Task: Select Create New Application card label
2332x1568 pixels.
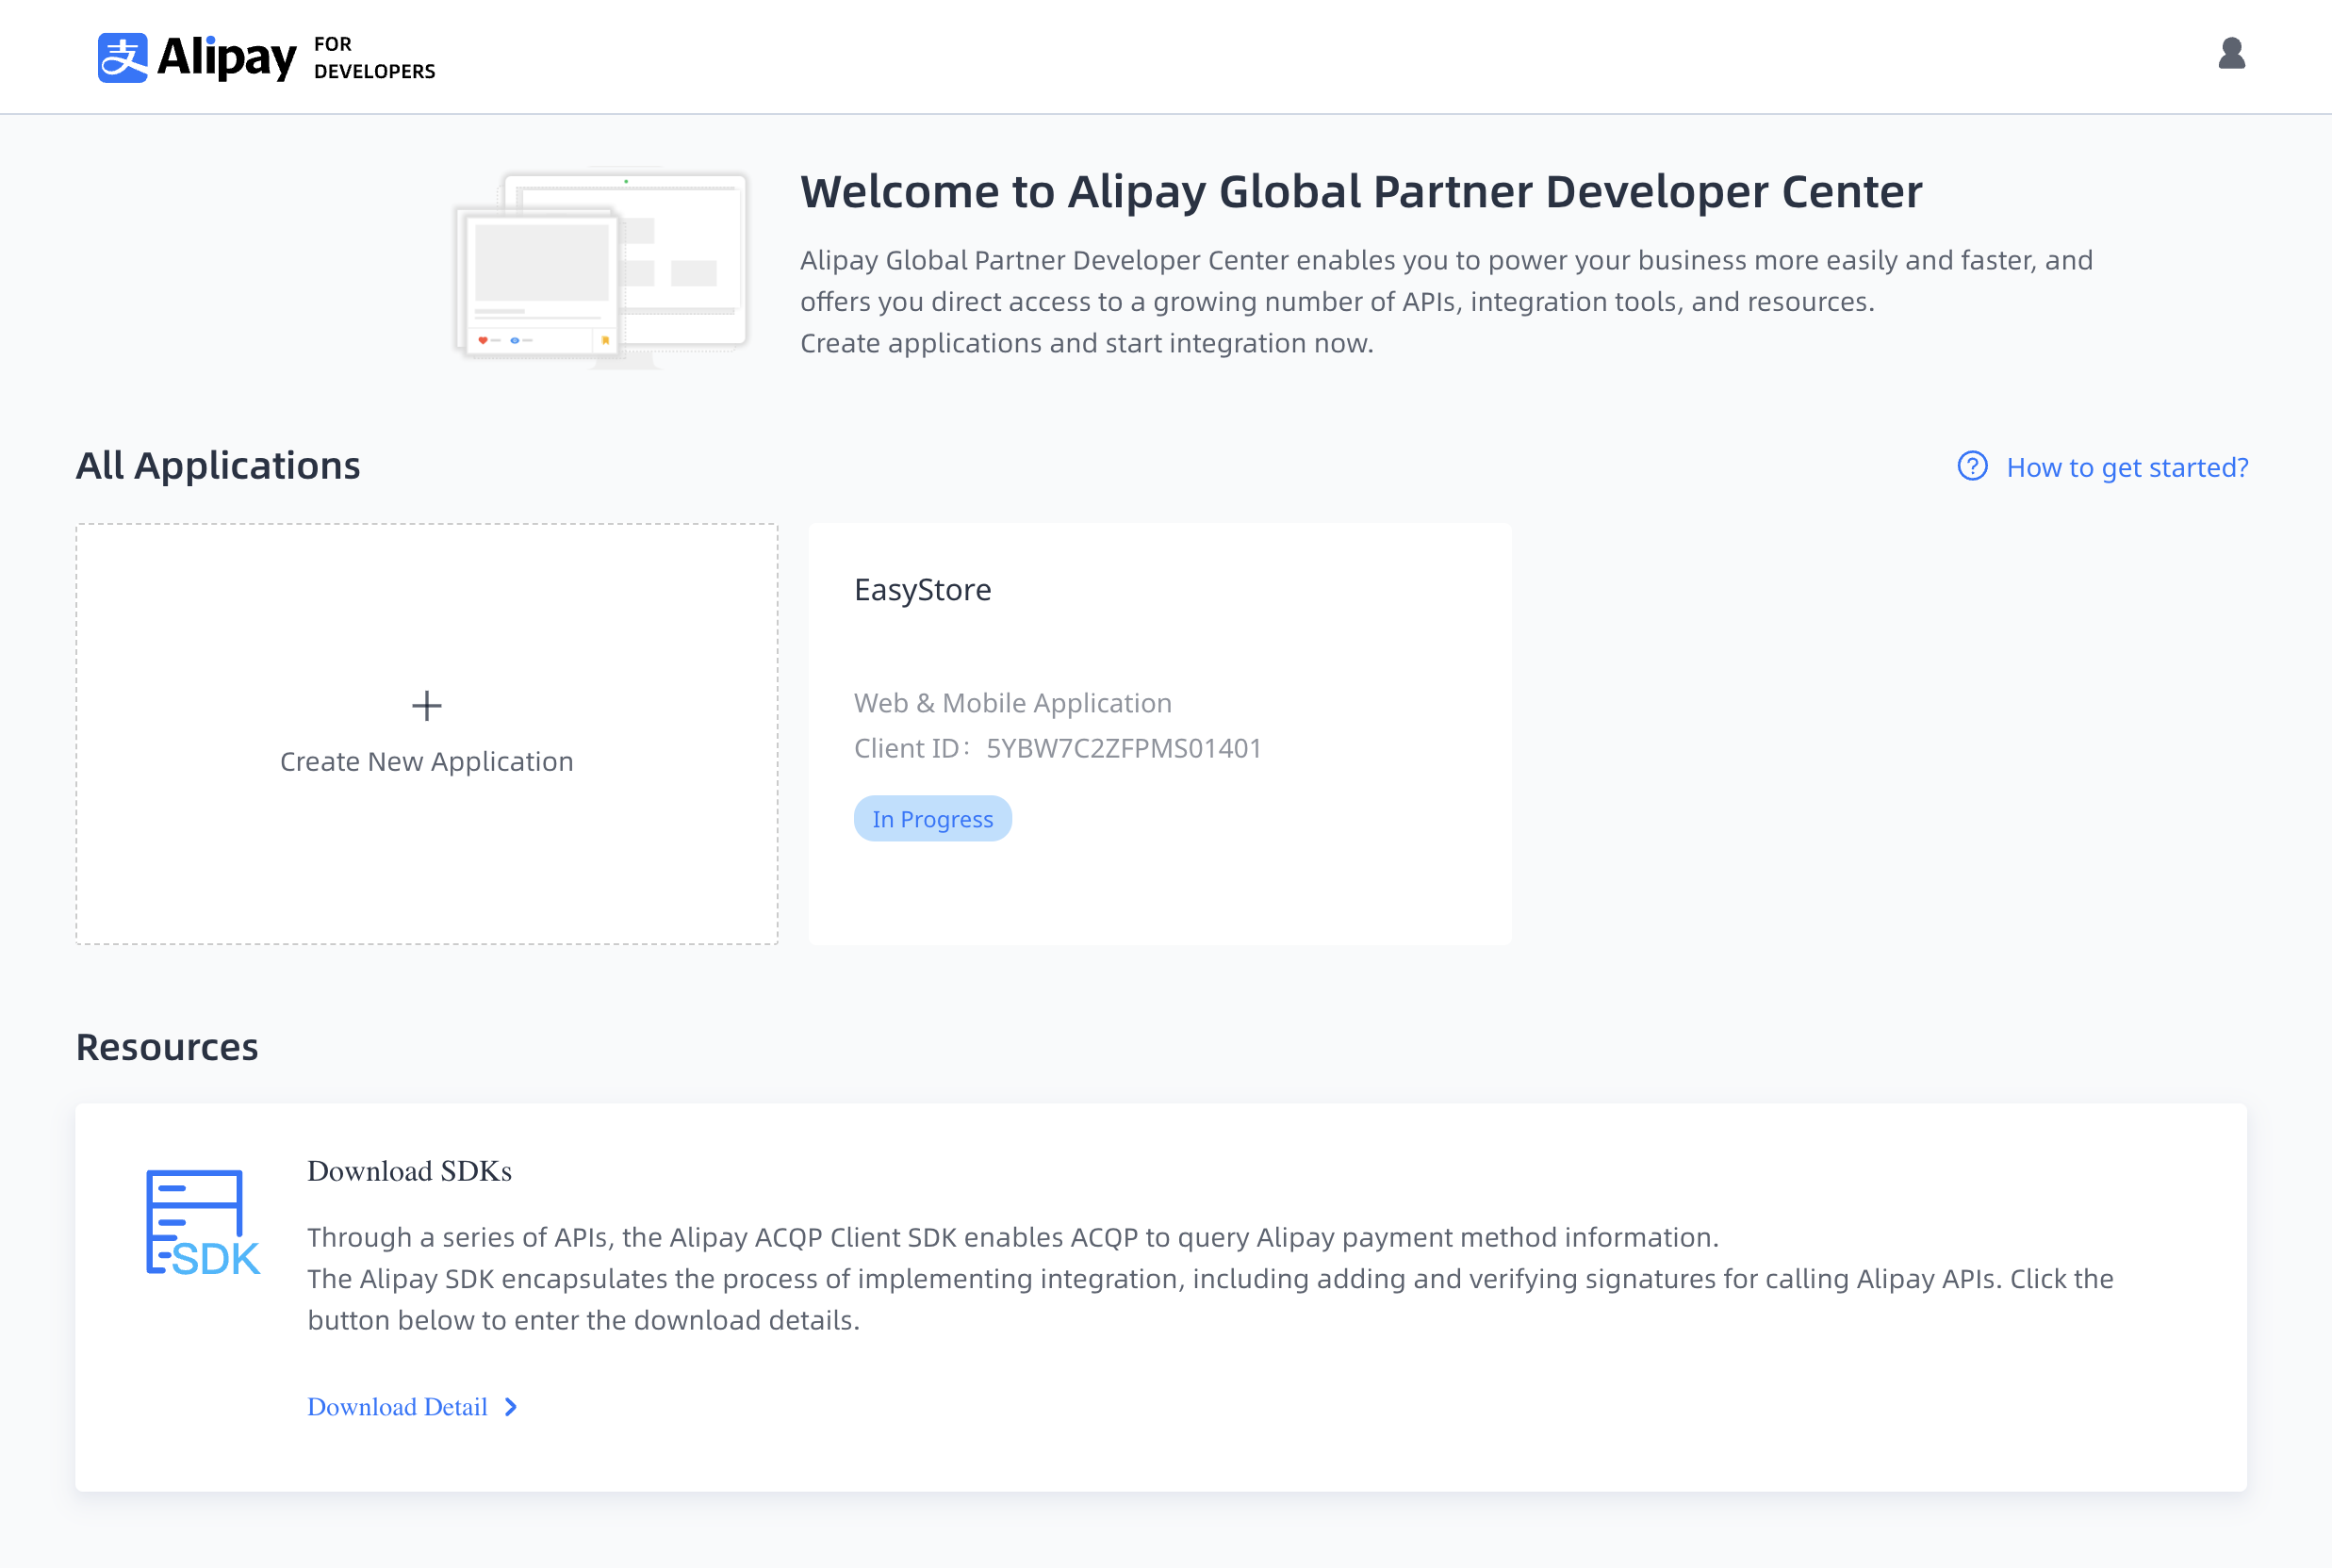Action: click(x=427, y=762)
